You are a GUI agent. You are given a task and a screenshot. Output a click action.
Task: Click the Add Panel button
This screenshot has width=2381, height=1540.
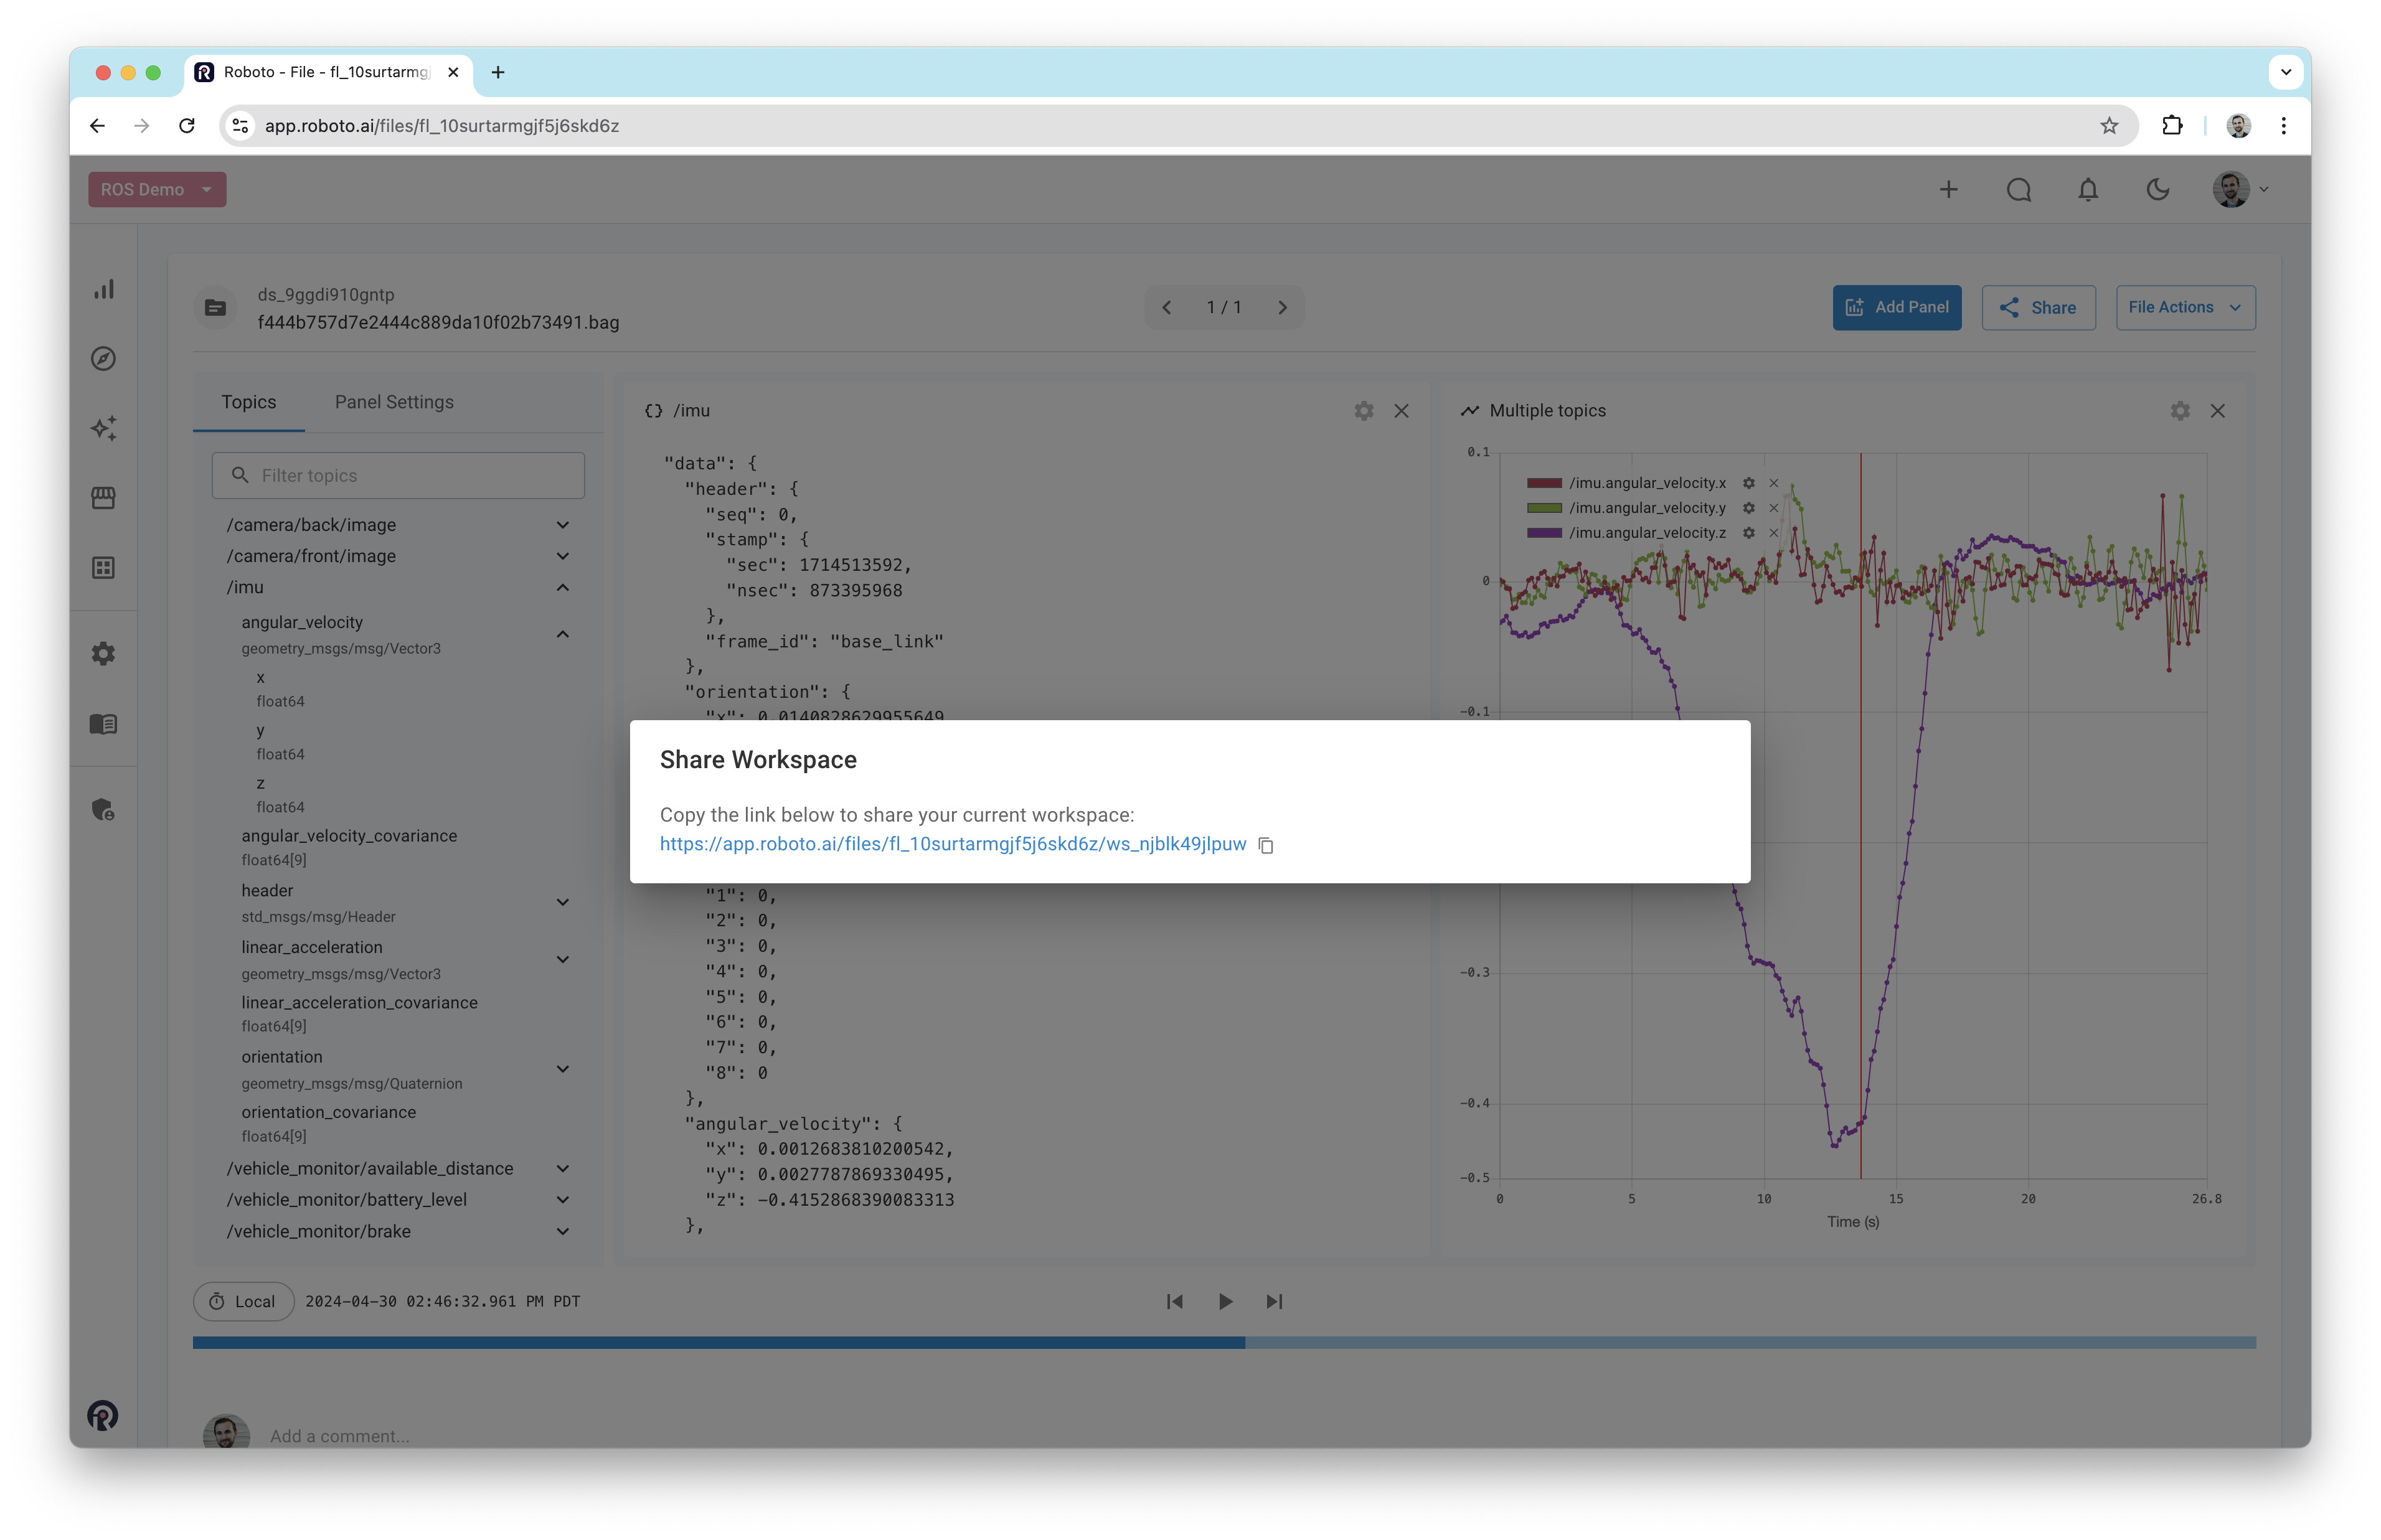1896,308
